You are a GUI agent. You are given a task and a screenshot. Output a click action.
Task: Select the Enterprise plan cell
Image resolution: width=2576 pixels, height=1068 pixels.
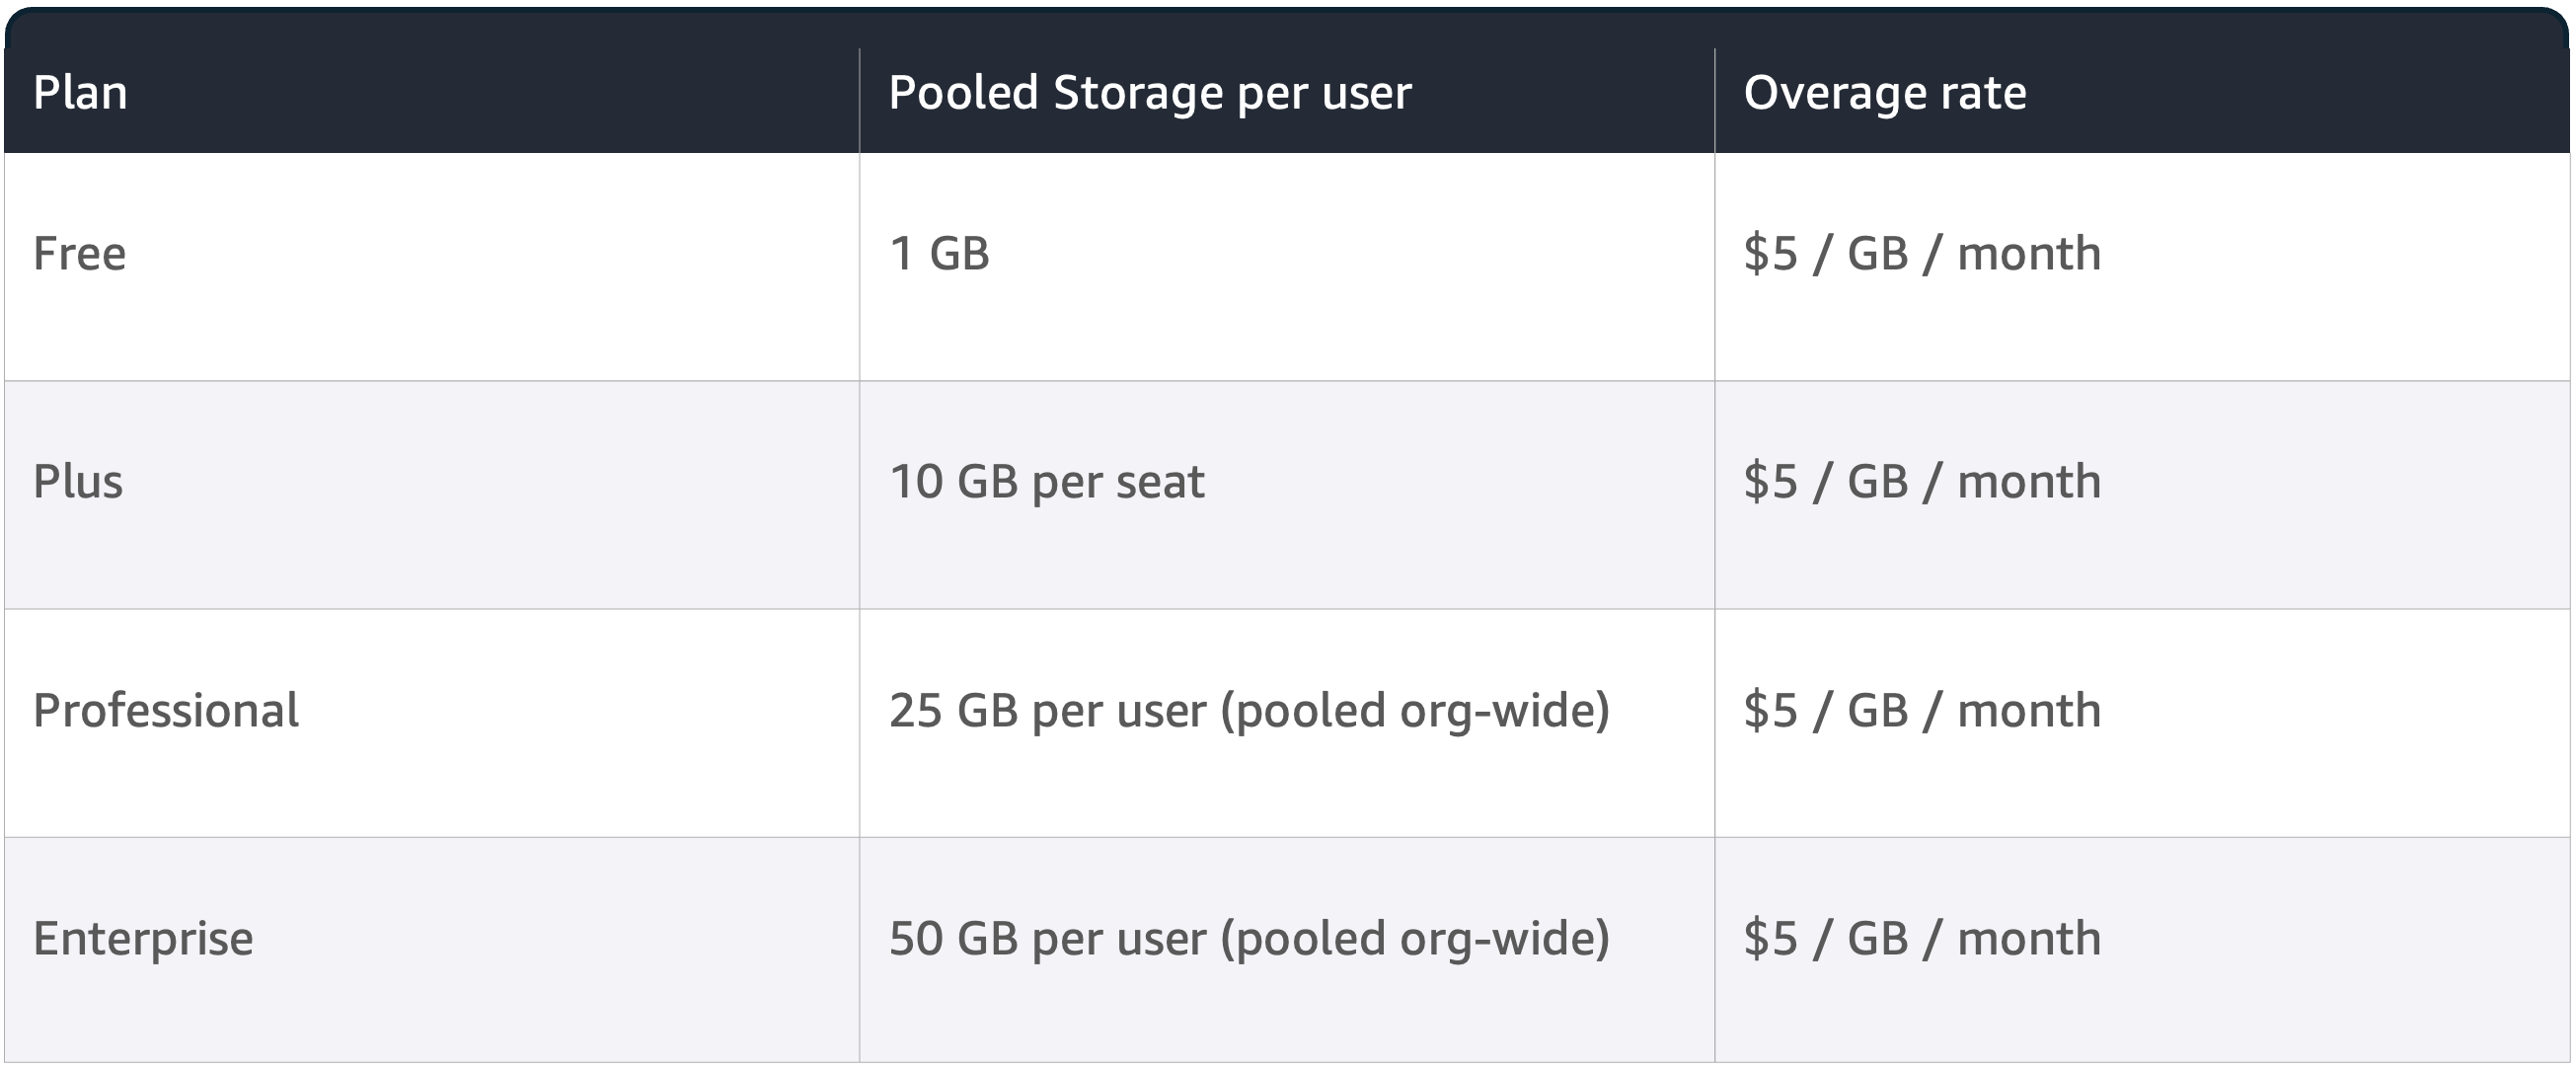coord(143,938)
